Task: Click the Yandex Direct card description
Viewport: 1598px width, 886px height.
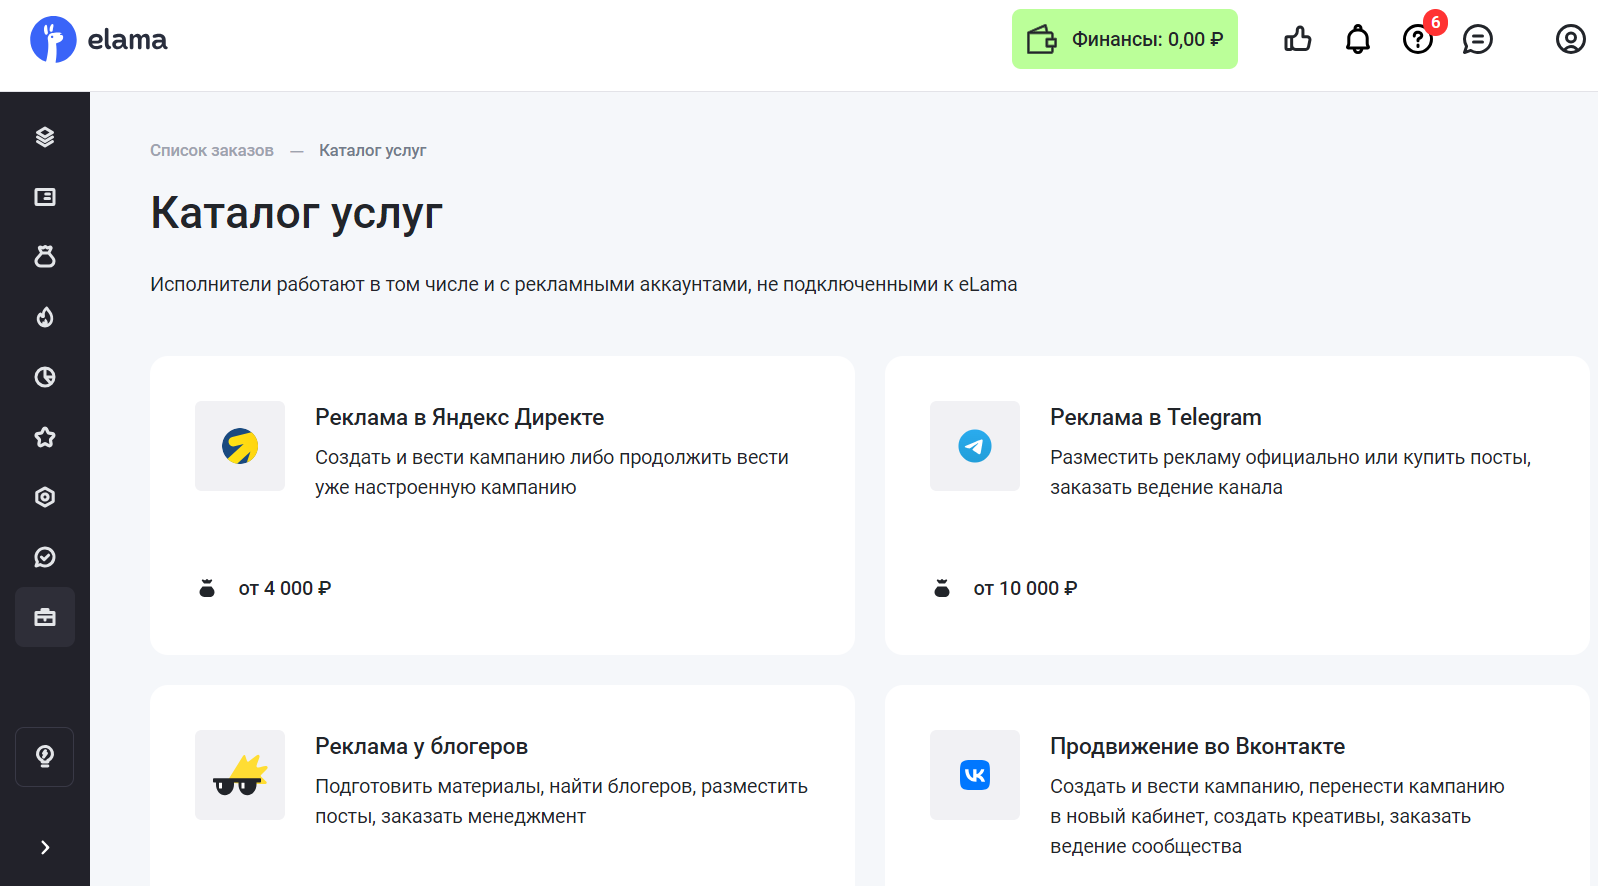Action: [x=552, y=472]
